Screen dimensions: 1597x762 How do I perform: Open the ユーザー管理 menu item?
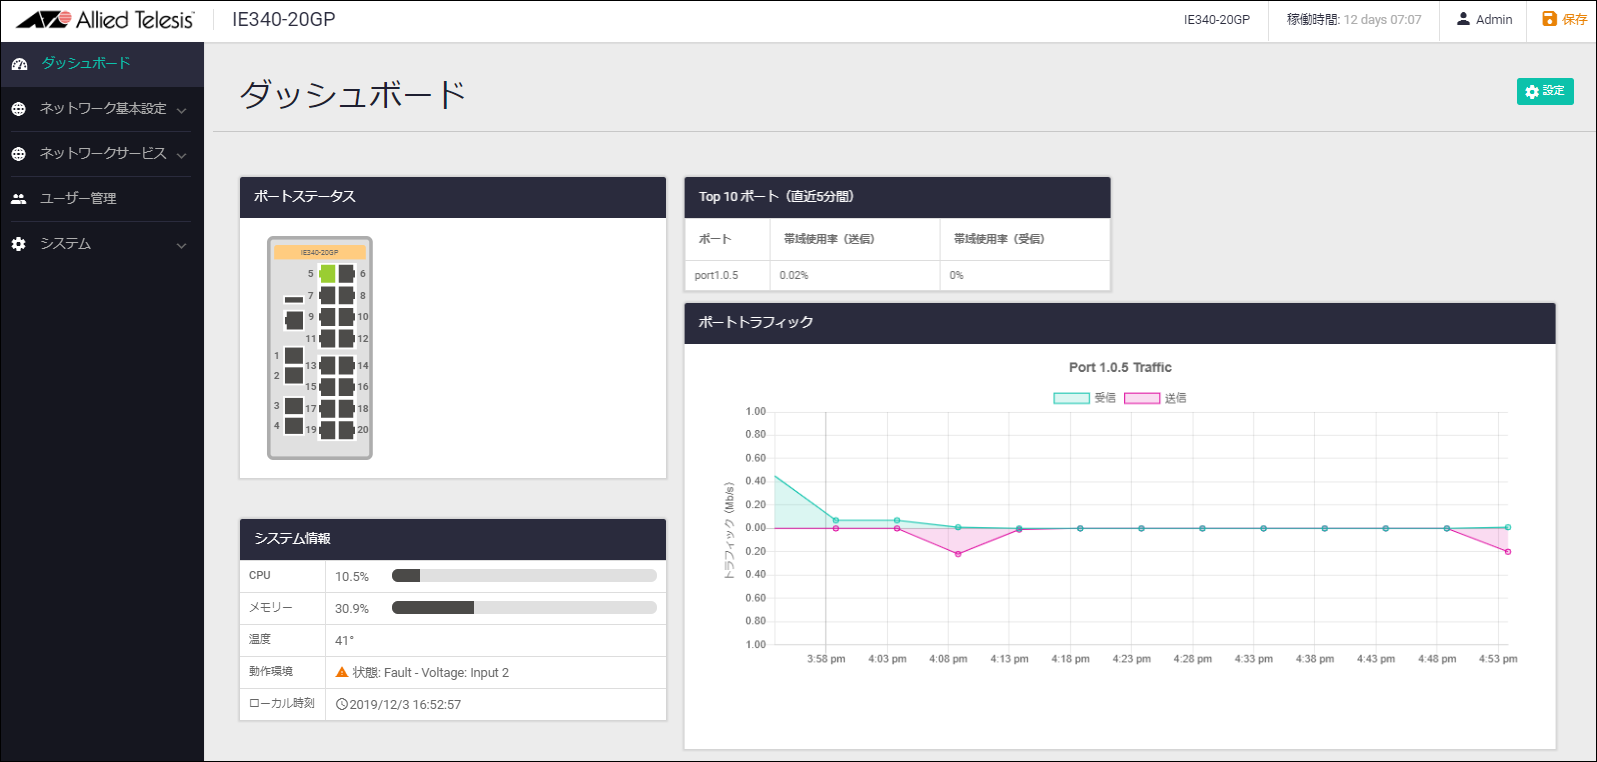pos(78,199)
